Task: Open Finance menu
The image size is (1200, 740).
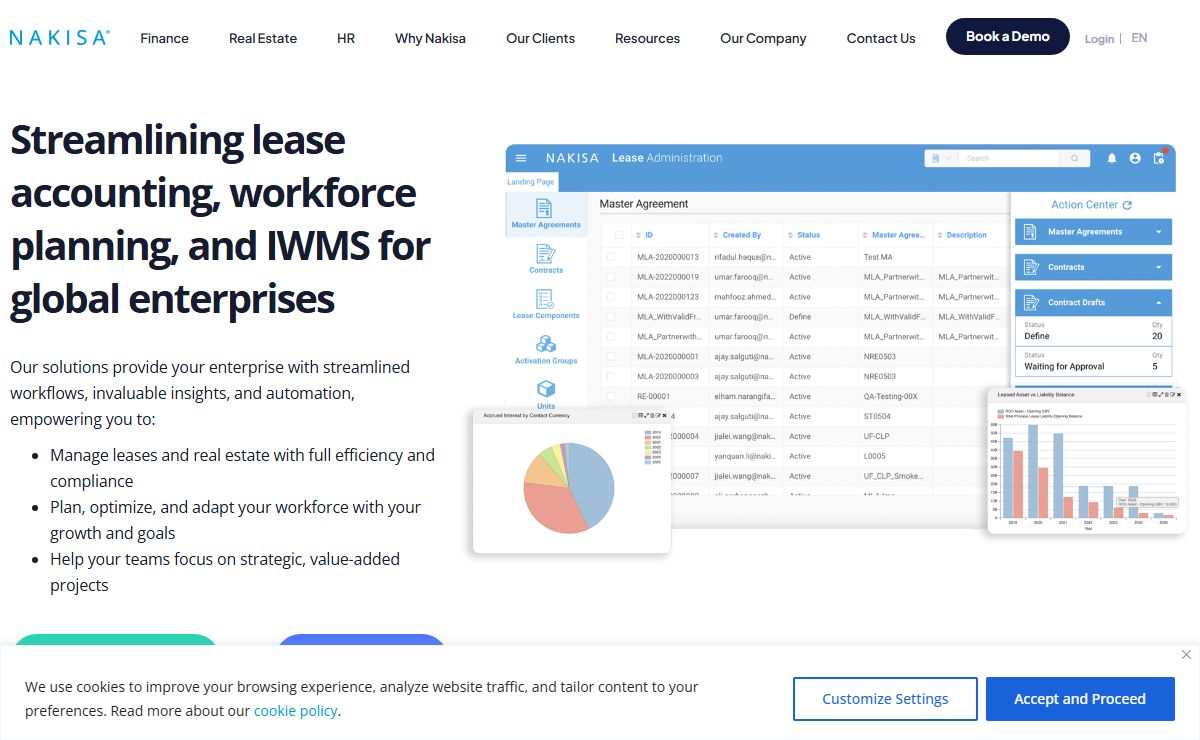Action: click(164, 38)
